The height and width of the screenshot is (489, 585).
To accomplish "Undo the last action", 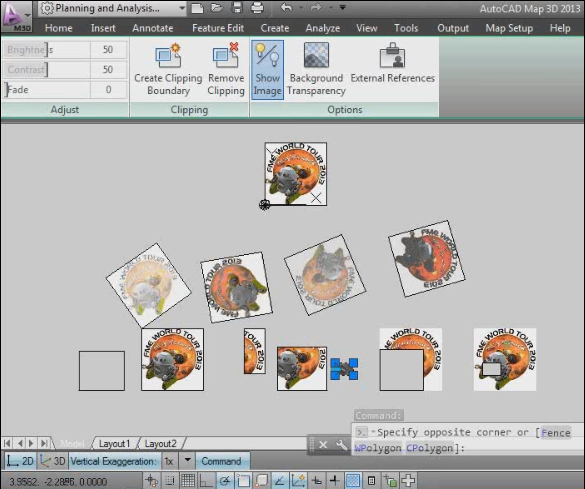I will pyautogui.click(x=287, y=7).
